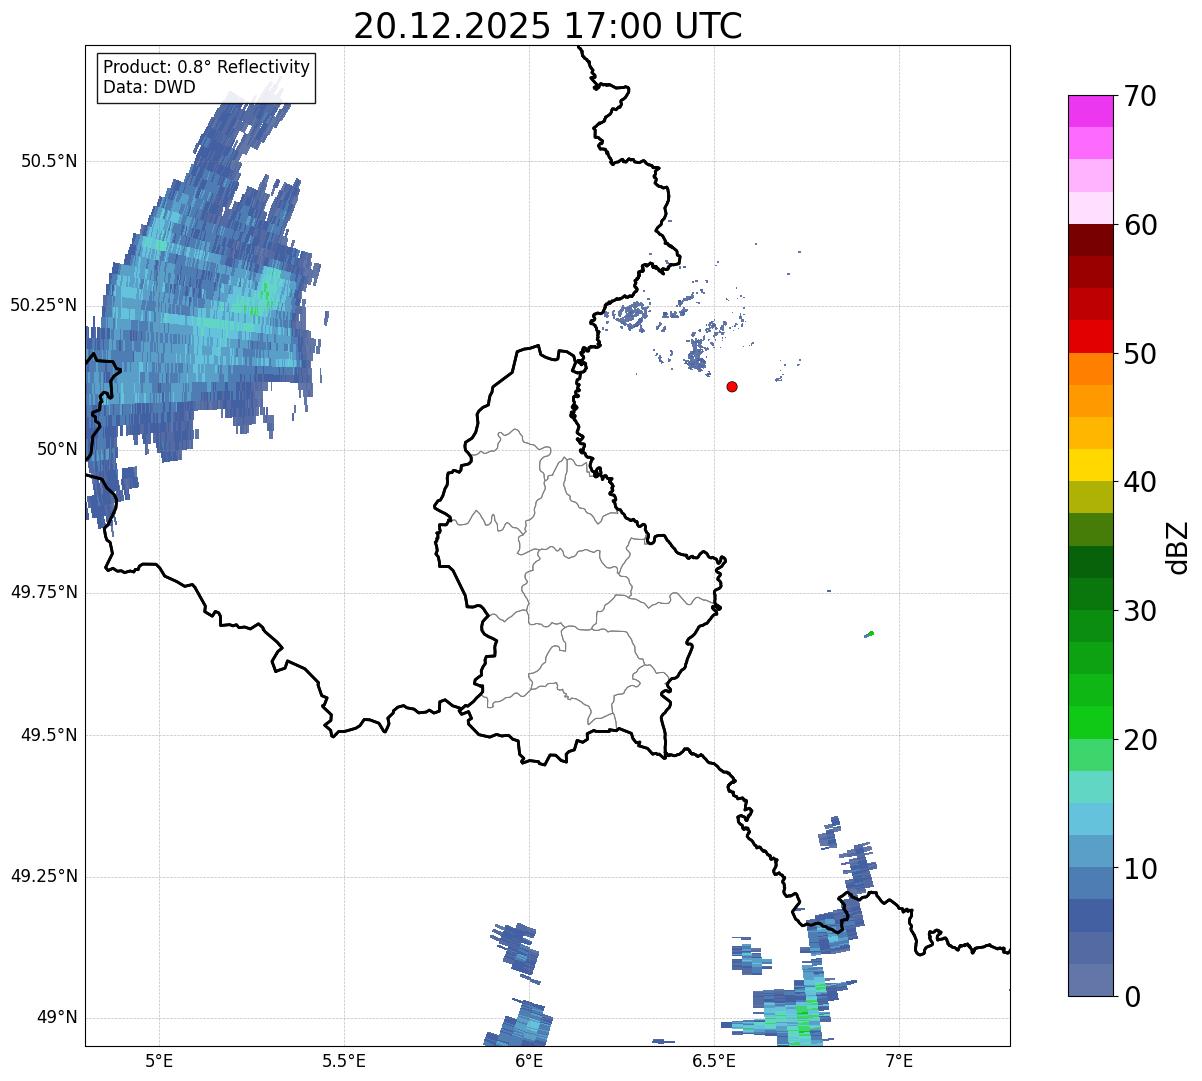Click the 5°E longitude label
This screenshot has width=1202, height=1081.
point(159,1061)
